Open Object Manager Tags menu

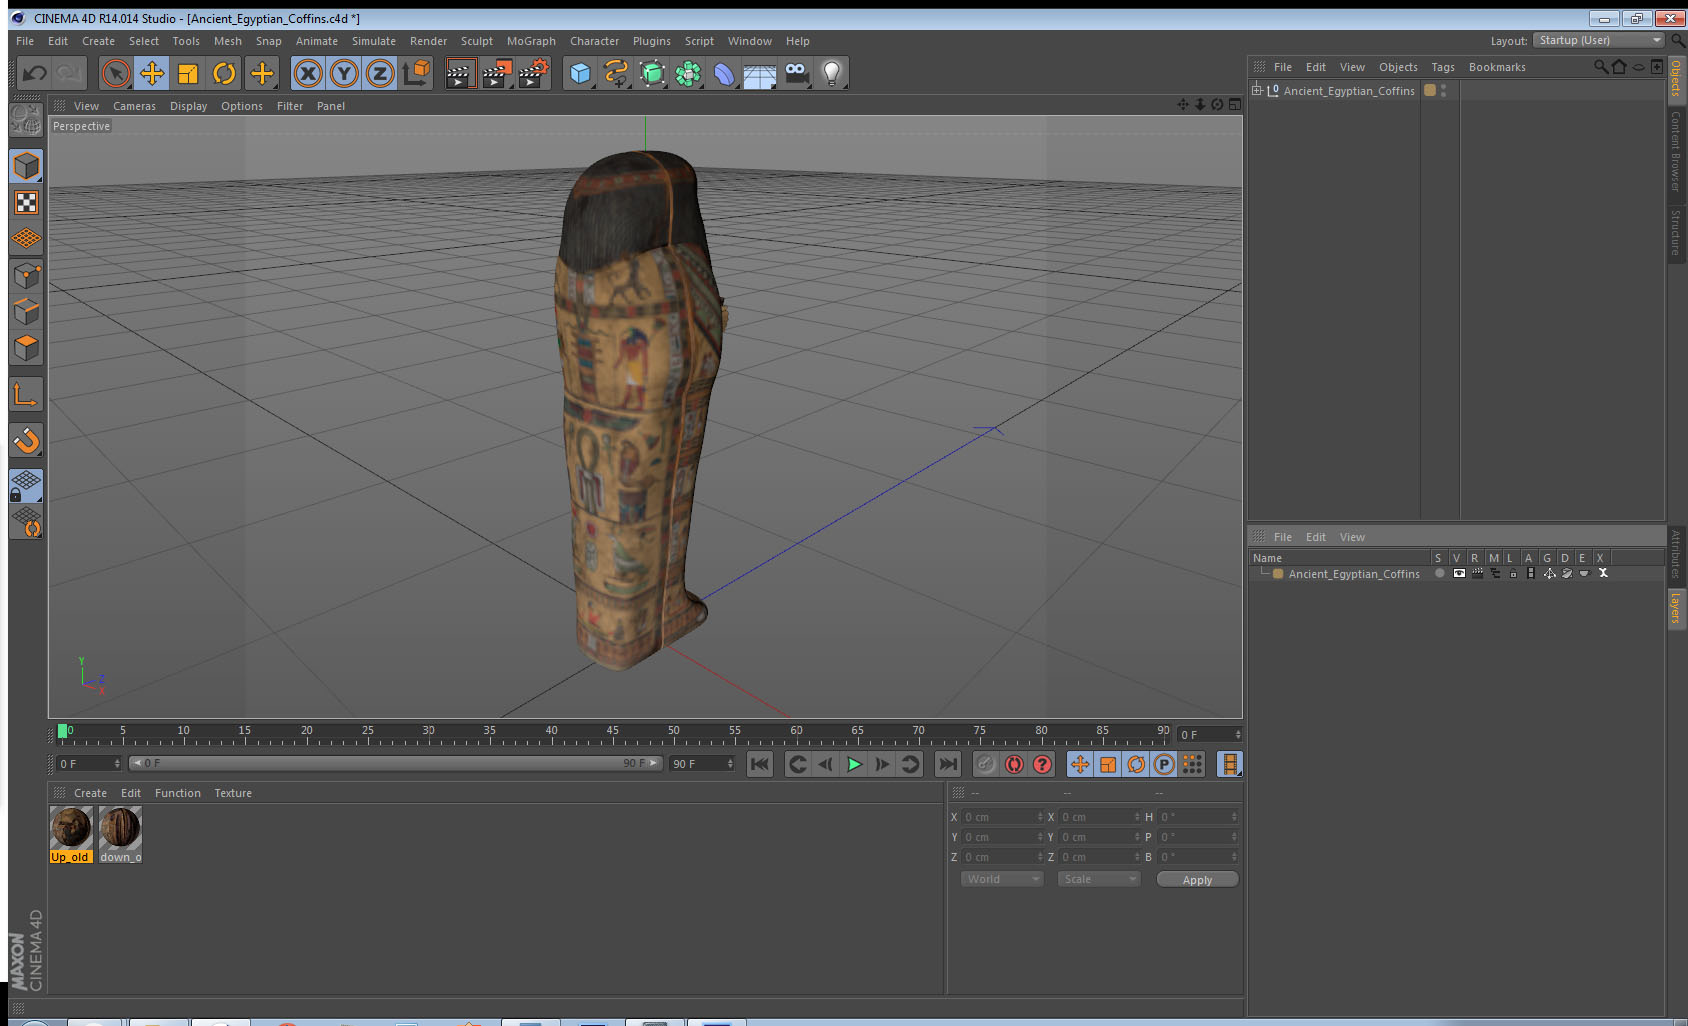(1442, 67)
